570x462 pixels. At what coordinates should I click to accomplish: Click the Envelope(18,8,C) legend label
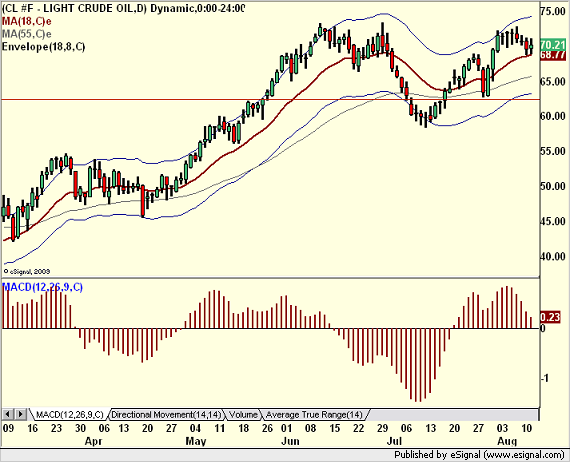(44, 47)
